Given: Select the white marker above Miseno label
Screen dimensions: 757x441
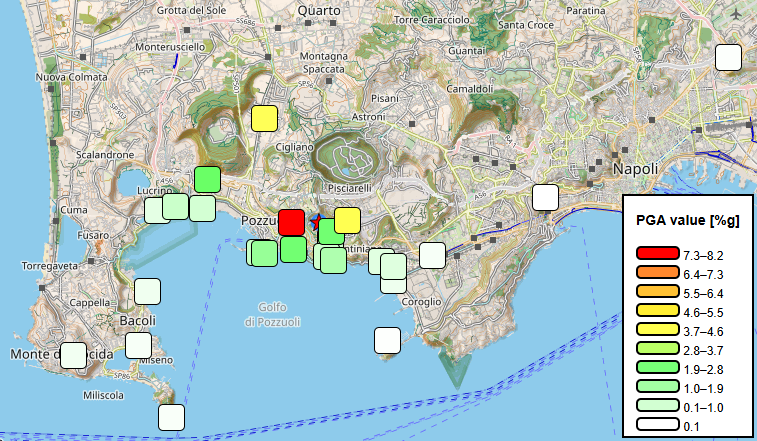Looking at the screenshot, I should point(139,345).
